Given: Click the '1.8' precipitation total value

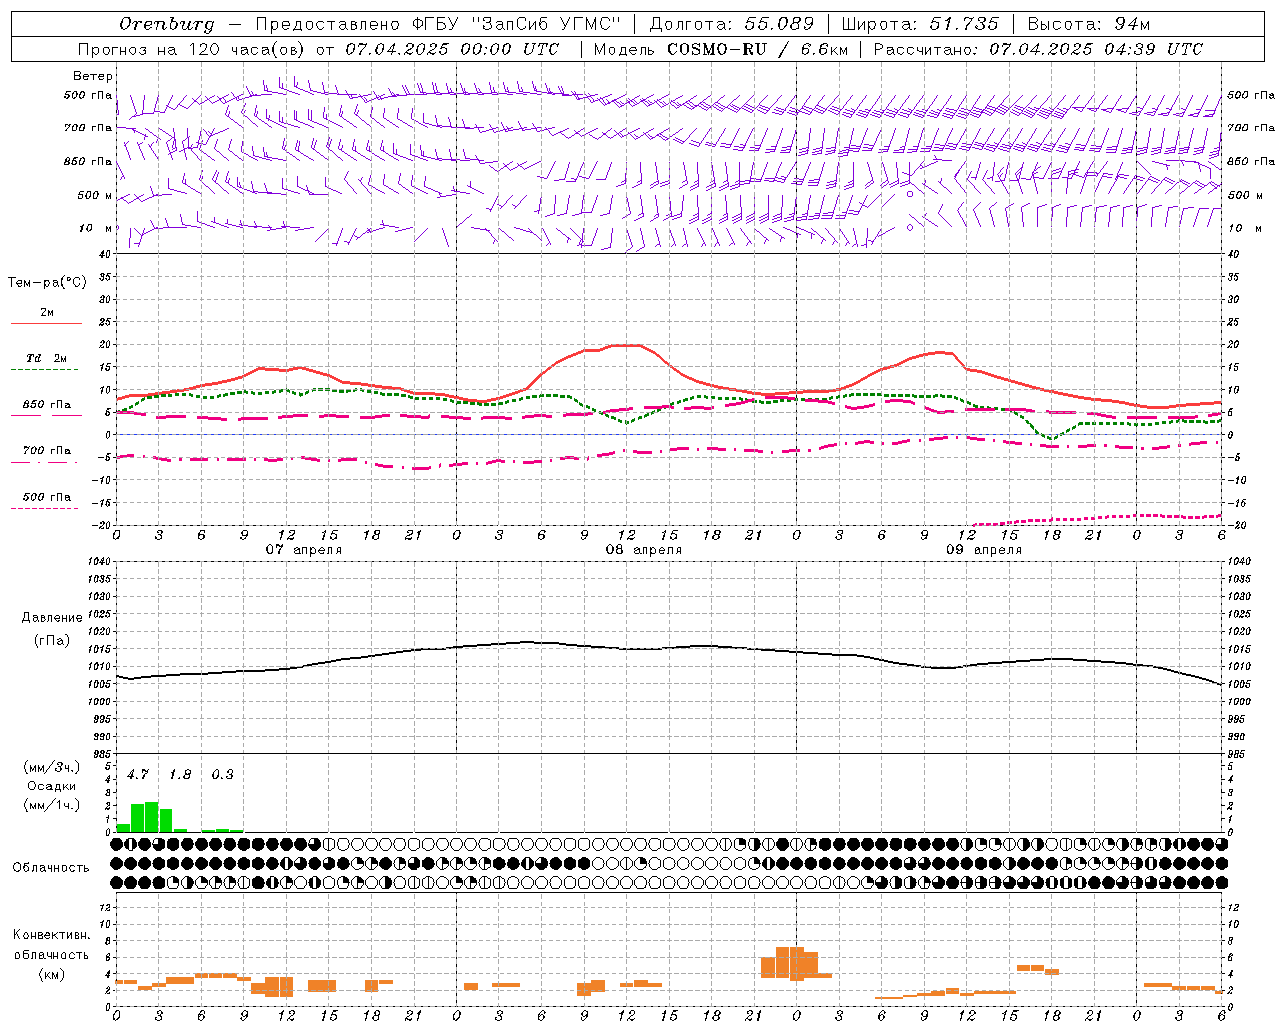Looking at the screenshot, I should tap(180, 774).
